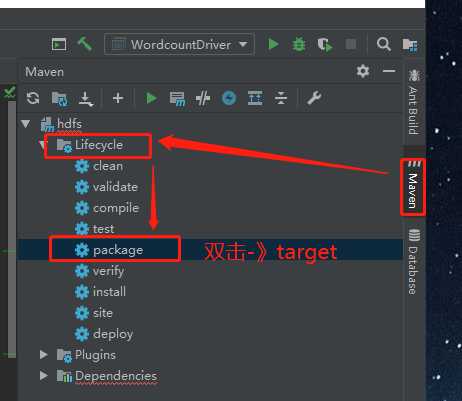Click the Maven panel gear options icon

[x=363, y=71]
